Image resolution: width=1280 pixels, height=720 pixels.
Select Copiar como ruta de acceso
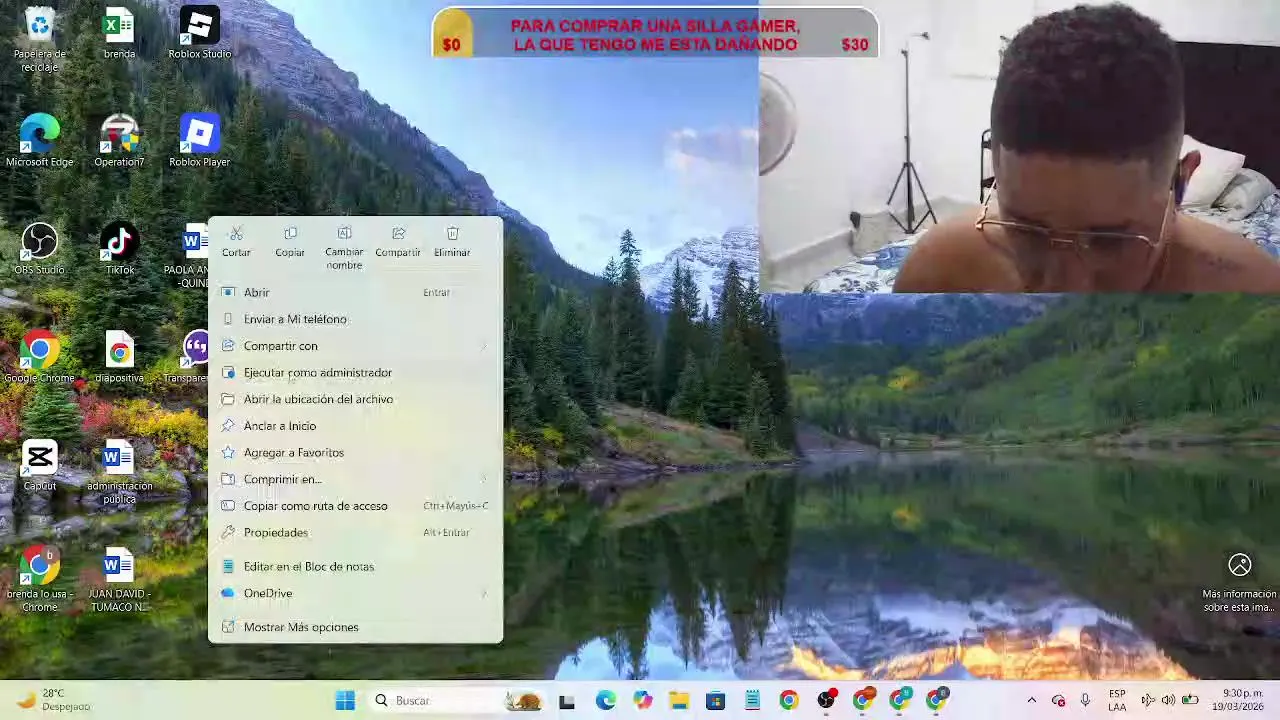coord(355,506)
